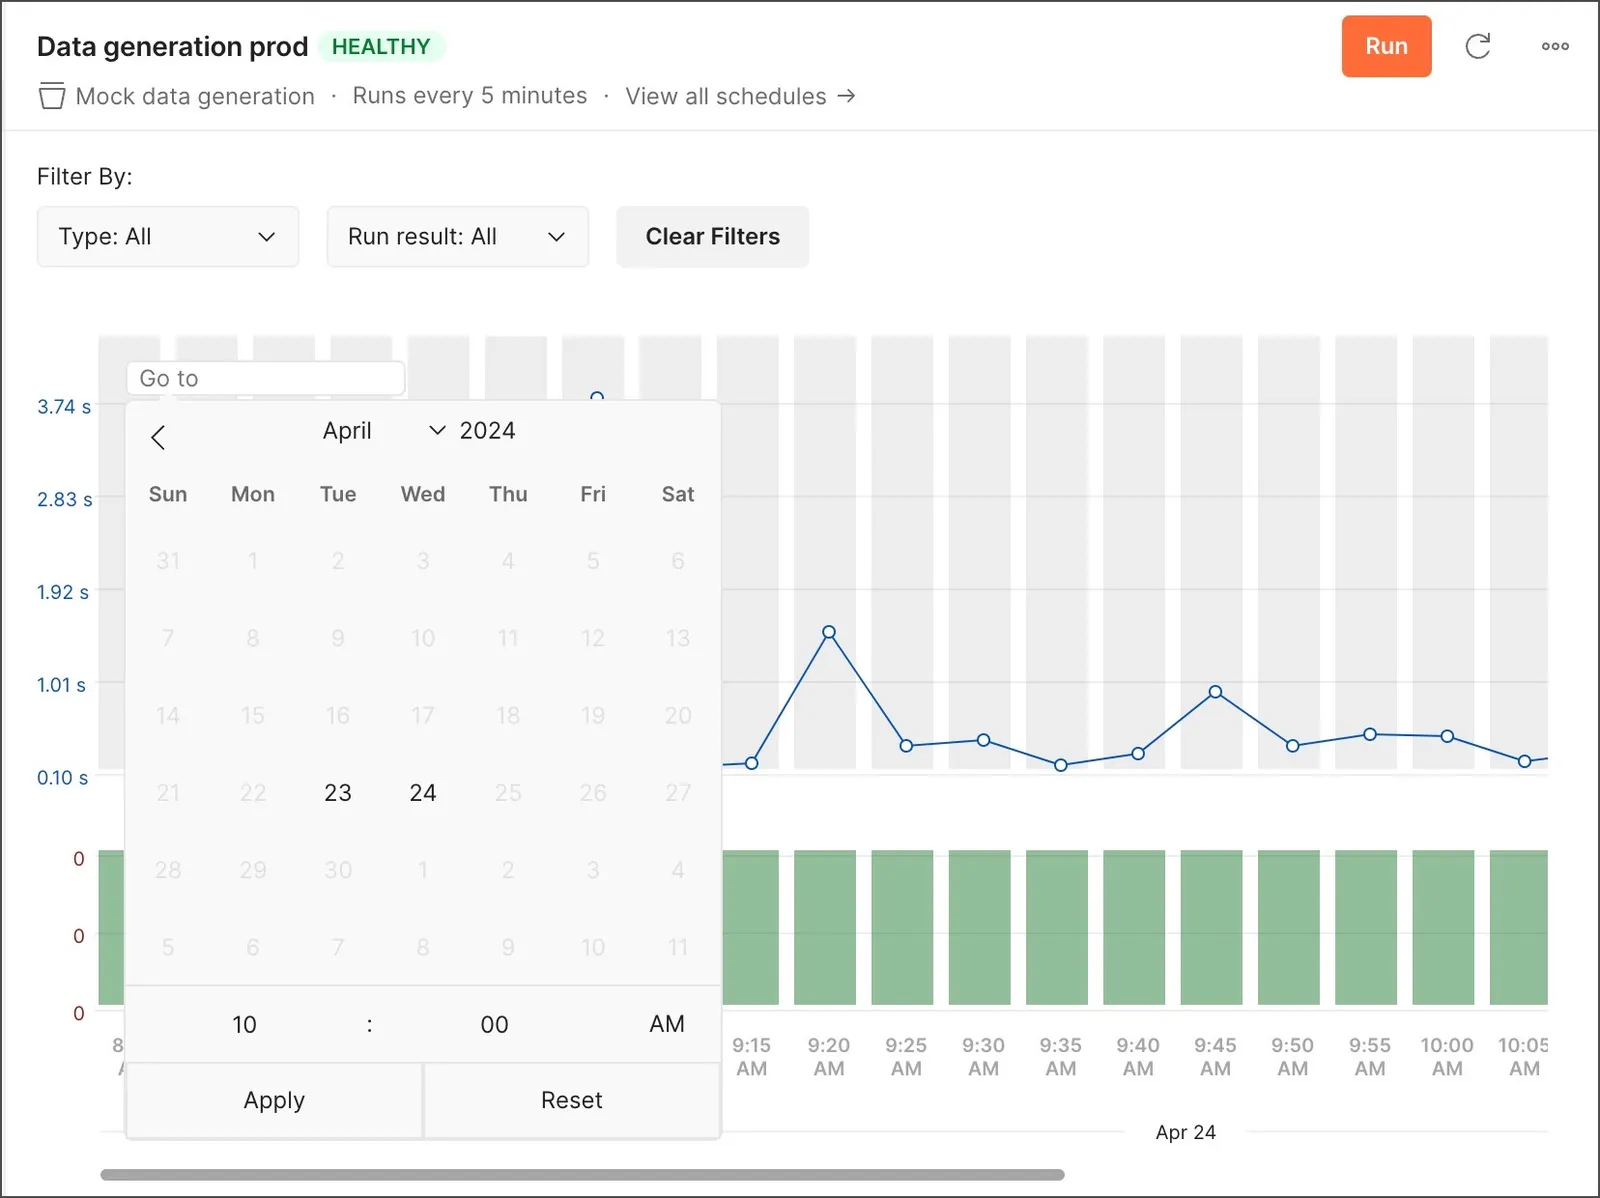Click the hour value 10

tap(244, 1024)
